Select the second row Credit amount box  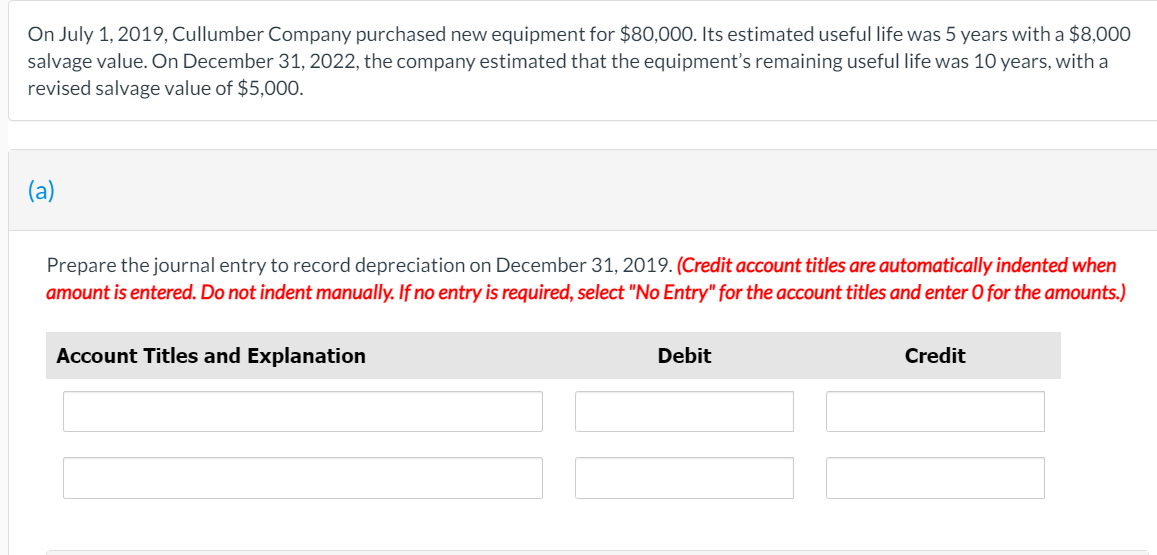[935, 478]
